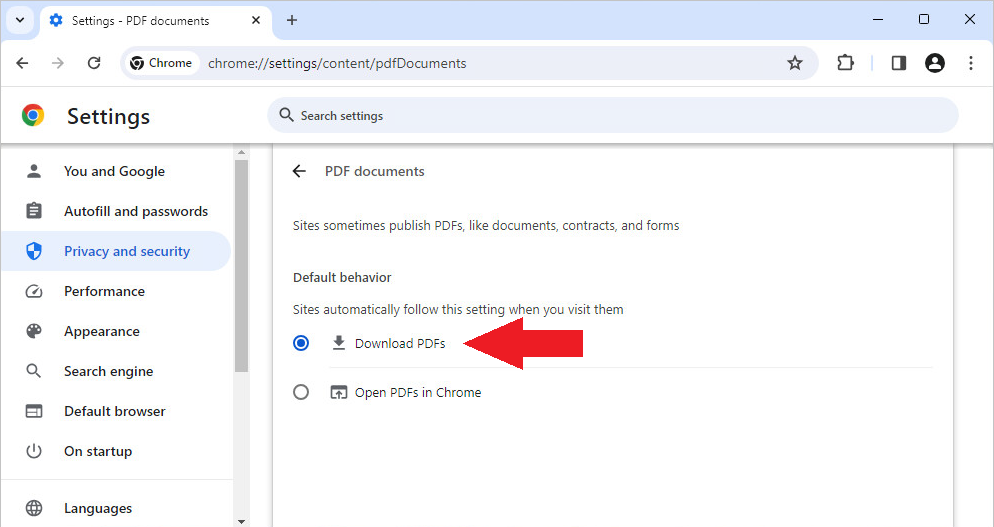Image resolution: width=994 pixels, height=527 pixels.
Task: Click the sidebar scroll down arrow
Action: [241, 521]
